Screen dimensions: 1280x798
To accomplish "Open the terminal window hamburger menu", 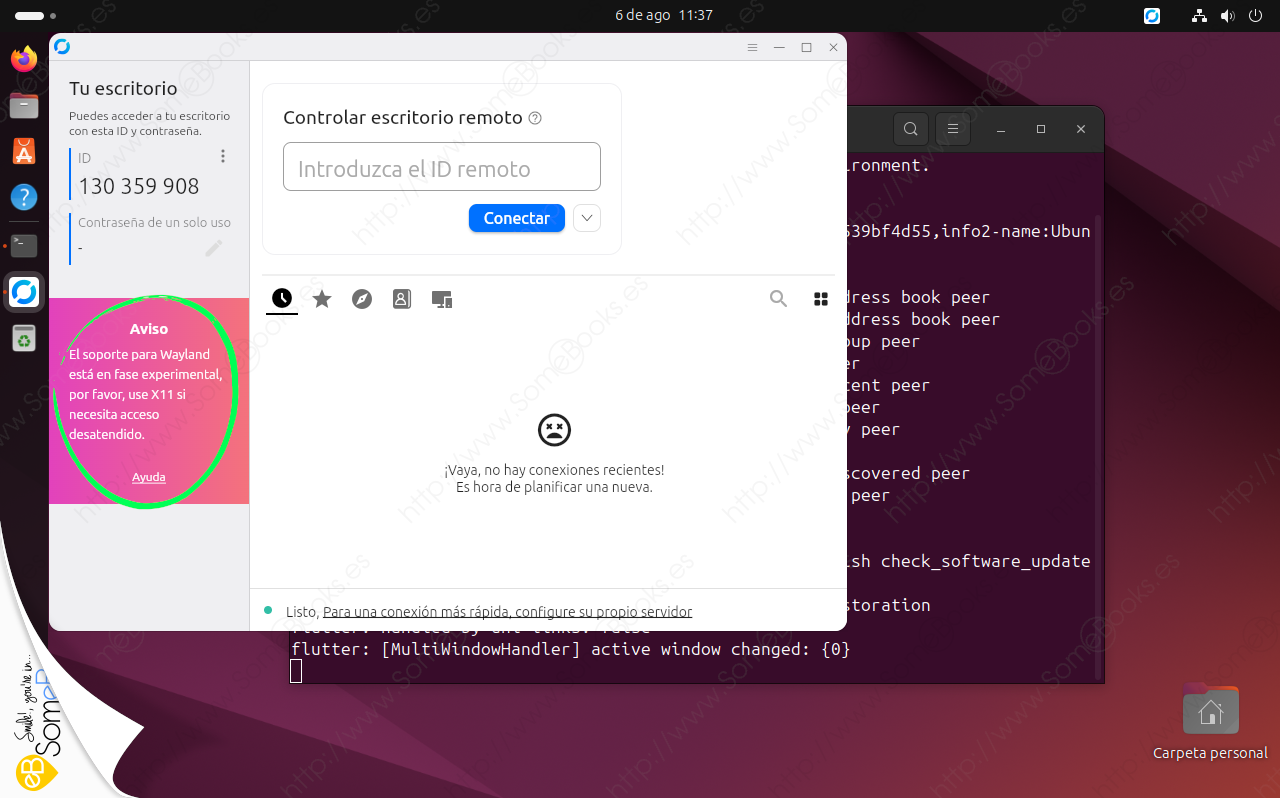I will pos(953,129).
